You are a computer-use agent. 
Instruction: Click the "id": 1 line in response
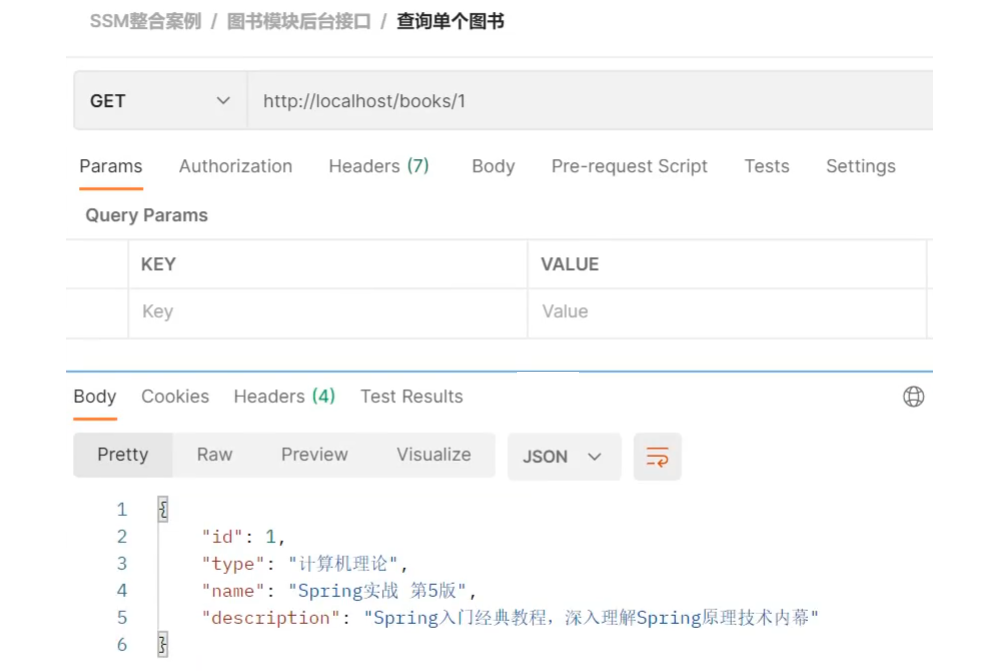click(243, 537)
